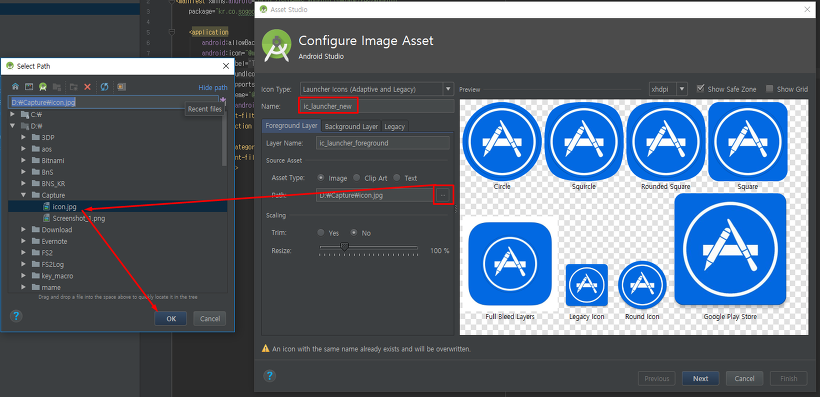Toggle Show Safe Zone checkbox
The height and width of the screenshot is (397, 820).
[700, 89]
